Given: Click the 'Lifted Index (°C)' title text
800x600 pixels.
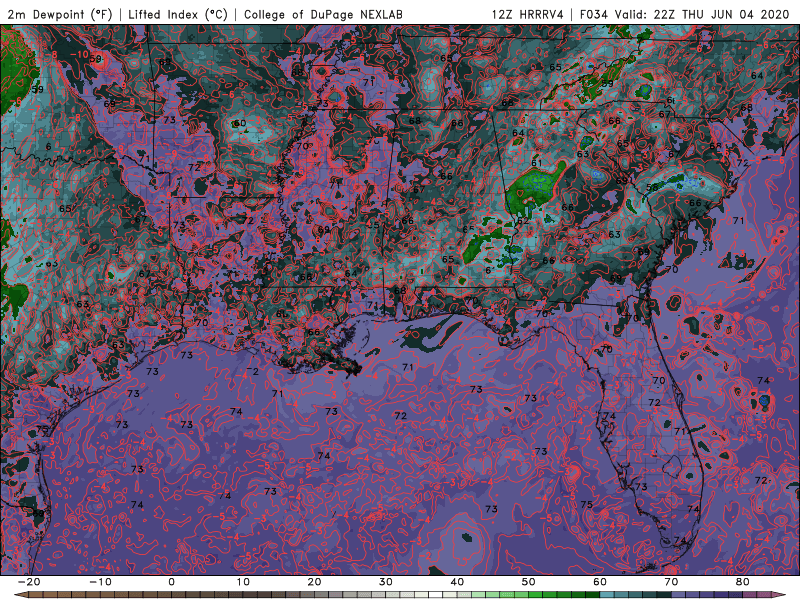Looking at the screenshot, I should coord(178,14).
